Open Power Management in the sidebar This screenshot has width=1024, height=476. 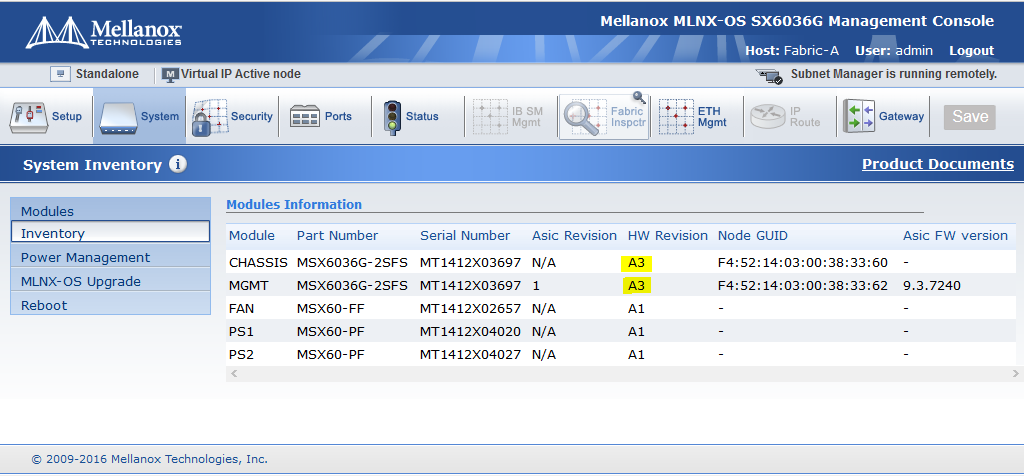point(110,257)
